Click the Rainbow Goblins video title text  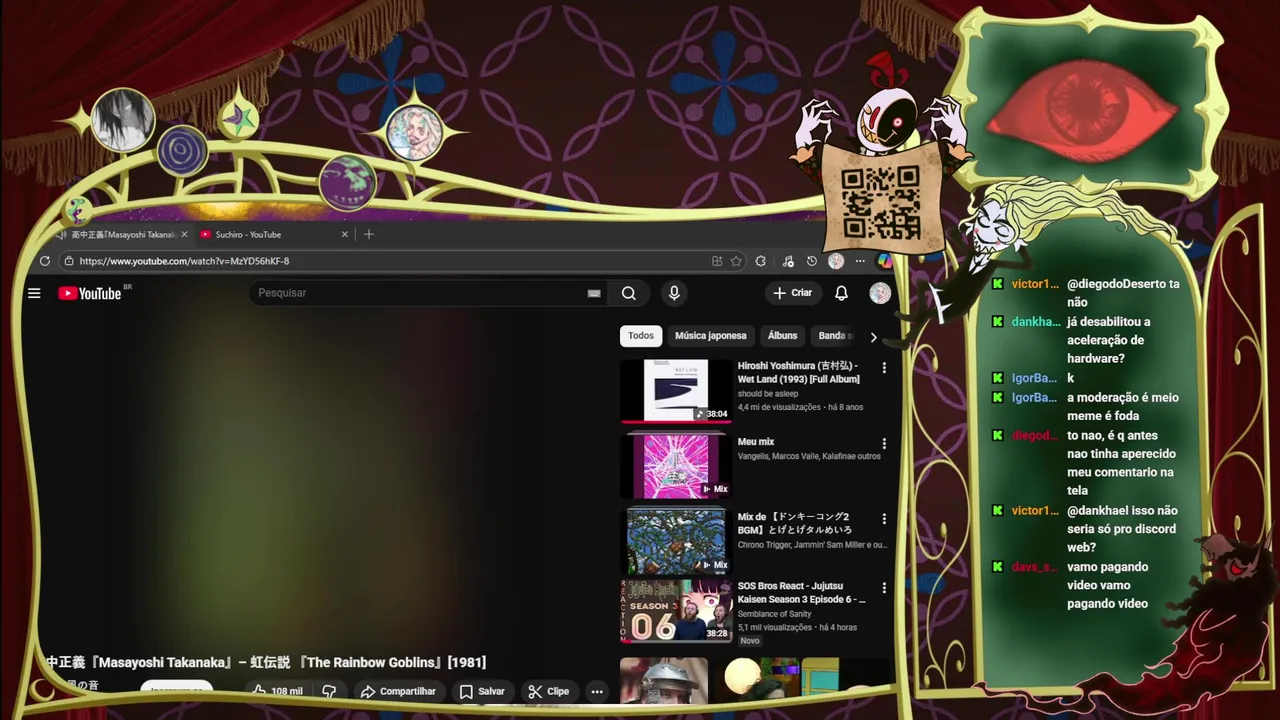(267, 662)
